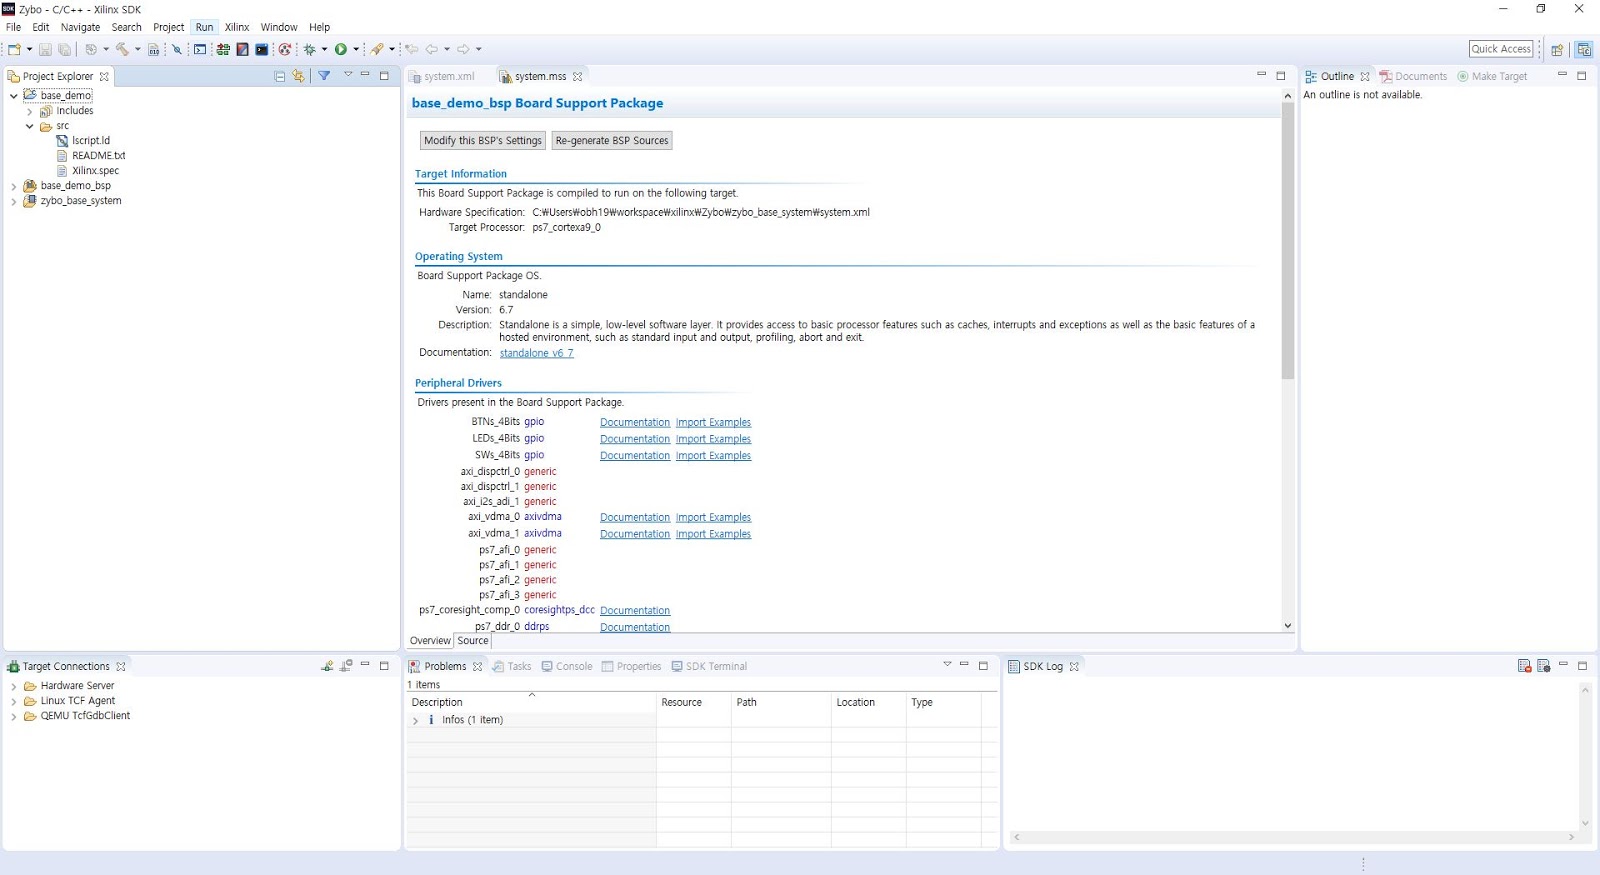1600x875 pixels.
Task: Click the Quick Access field
Action: (x=1501, y=49)
